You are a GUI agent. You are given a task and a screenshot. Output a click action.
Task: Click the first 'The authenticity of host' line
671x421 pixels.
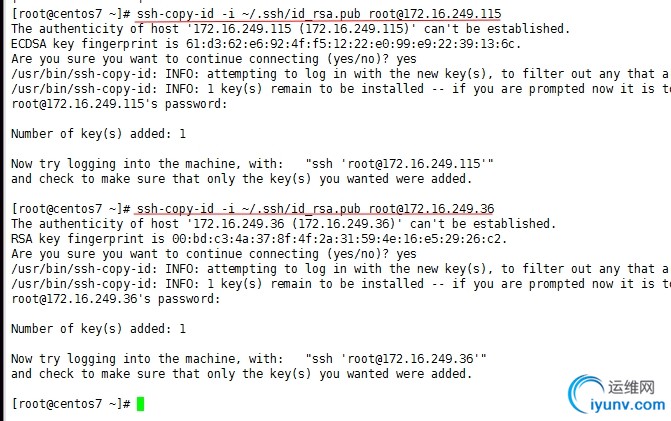pyautogui.click(x=291, y=29)
